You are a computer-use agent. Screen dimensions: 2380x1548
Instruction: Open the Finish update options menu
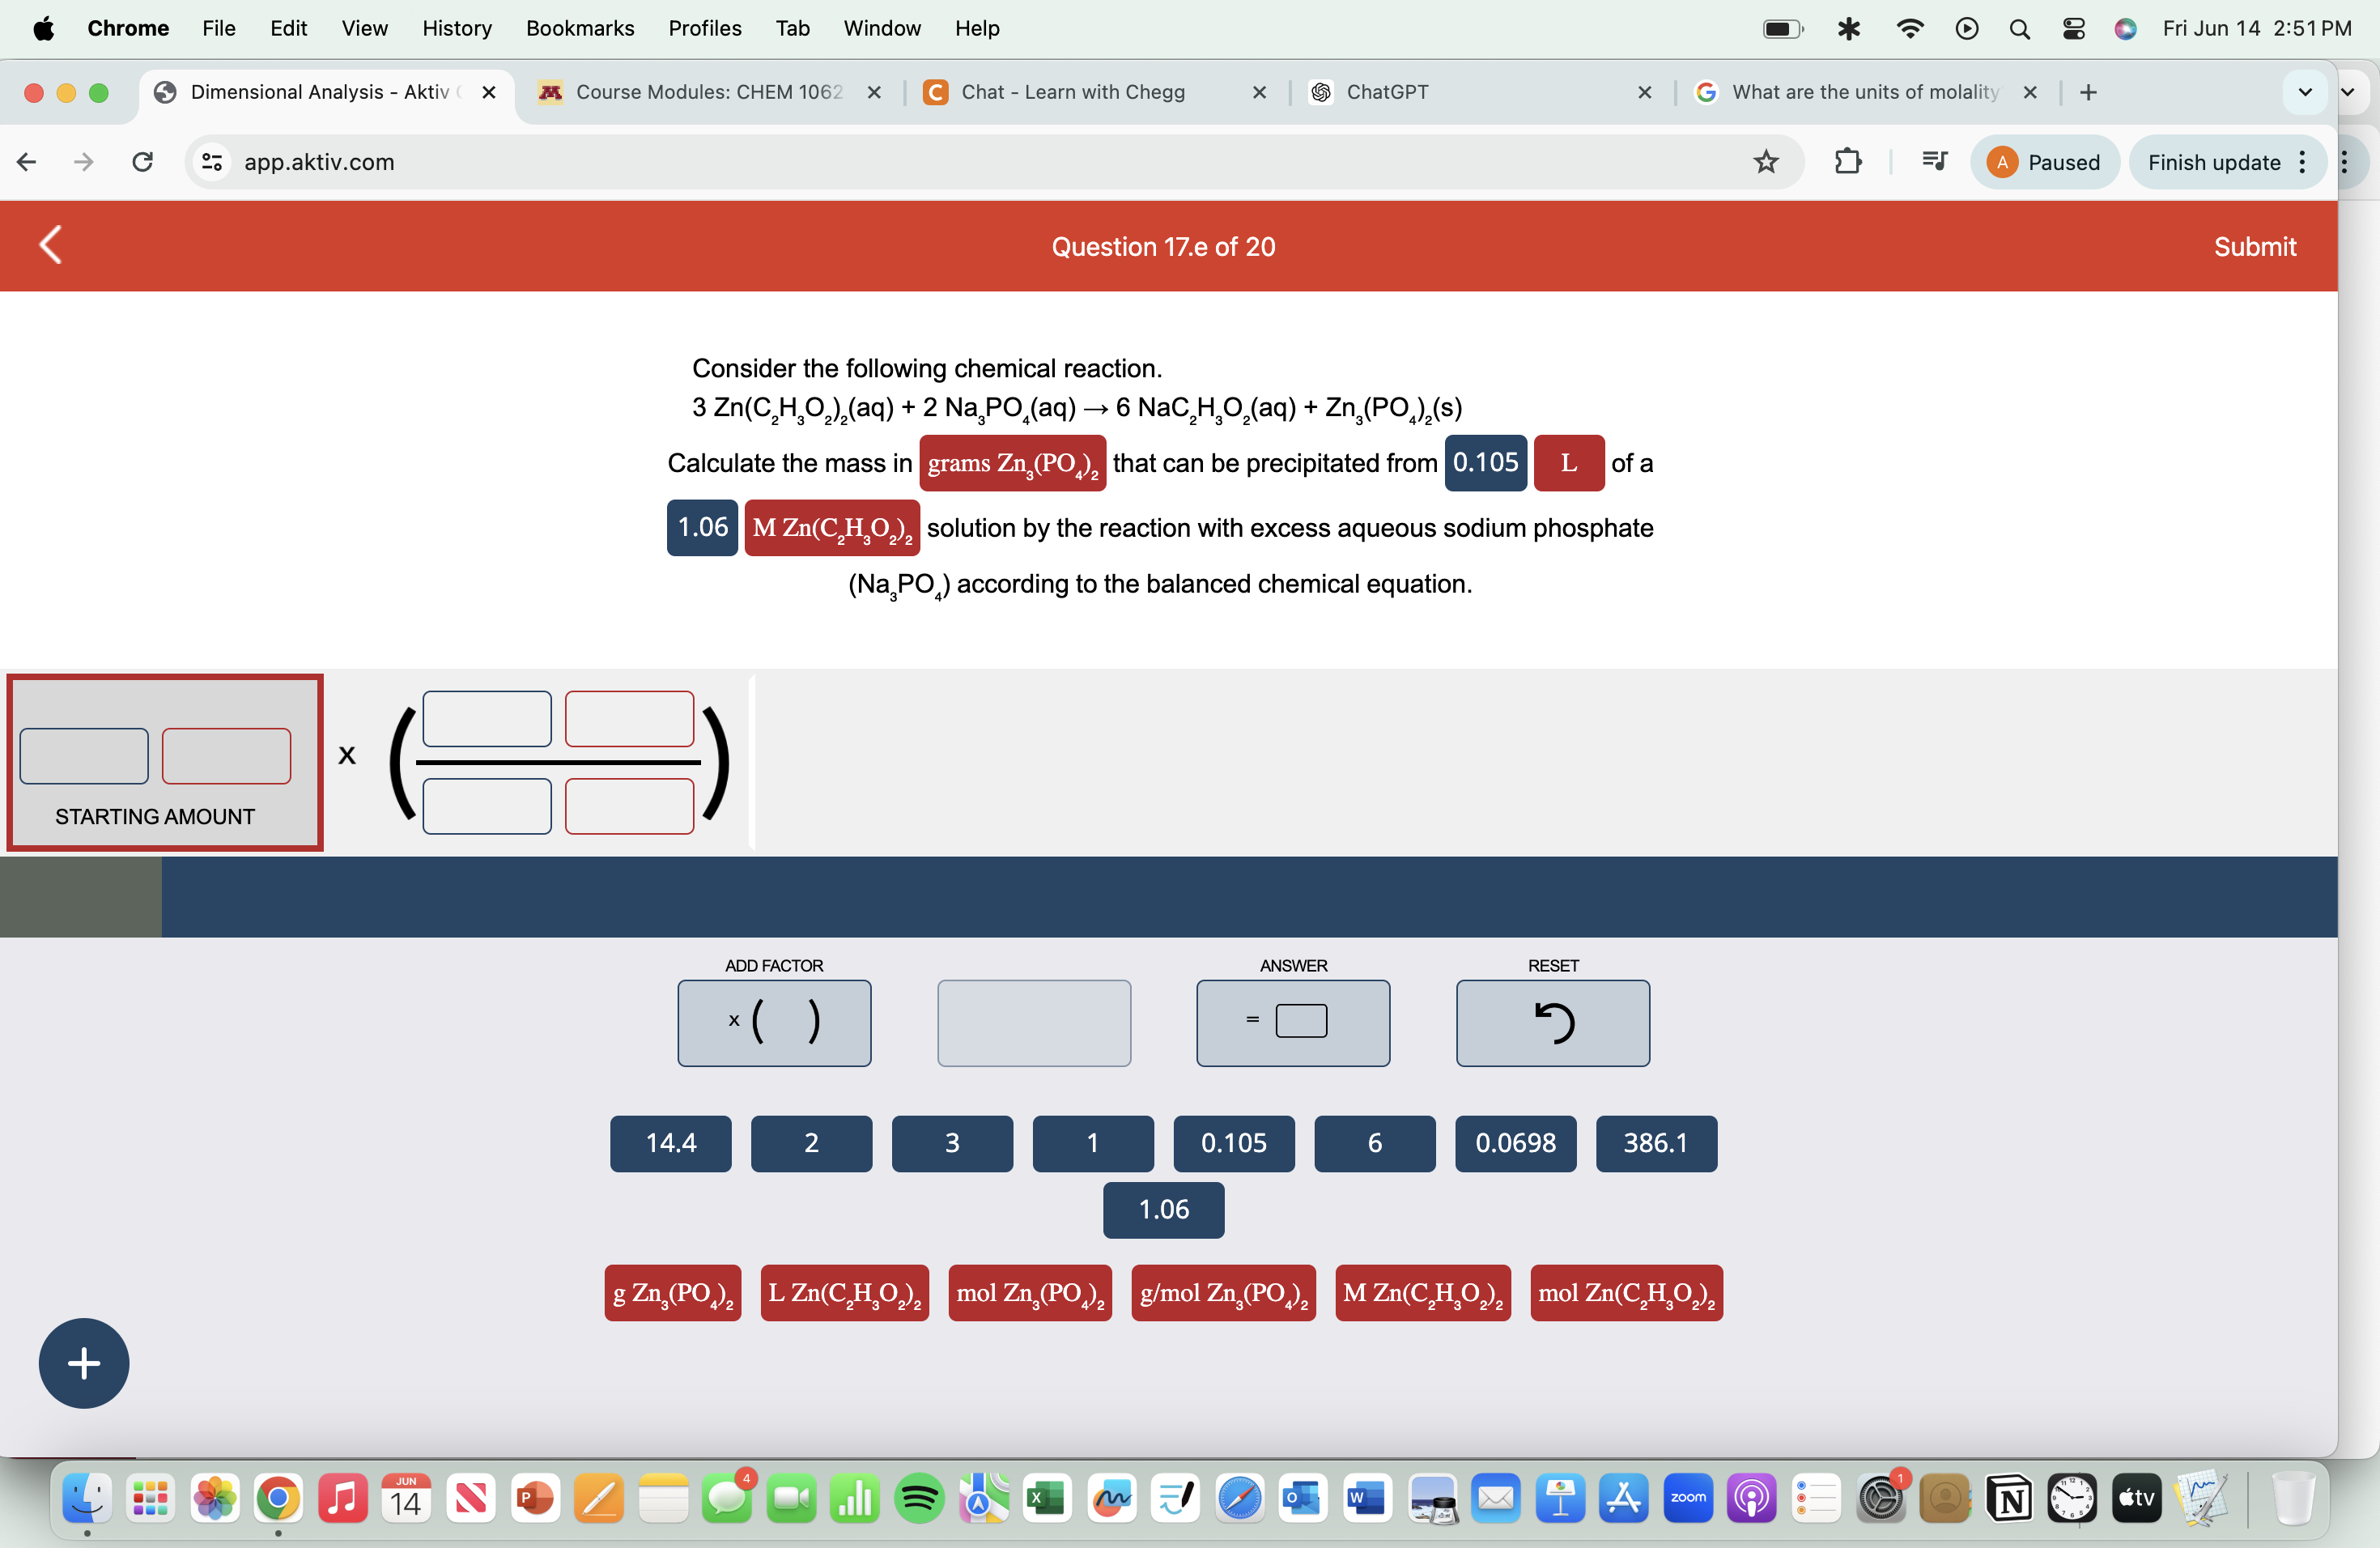pos(2303,162)
